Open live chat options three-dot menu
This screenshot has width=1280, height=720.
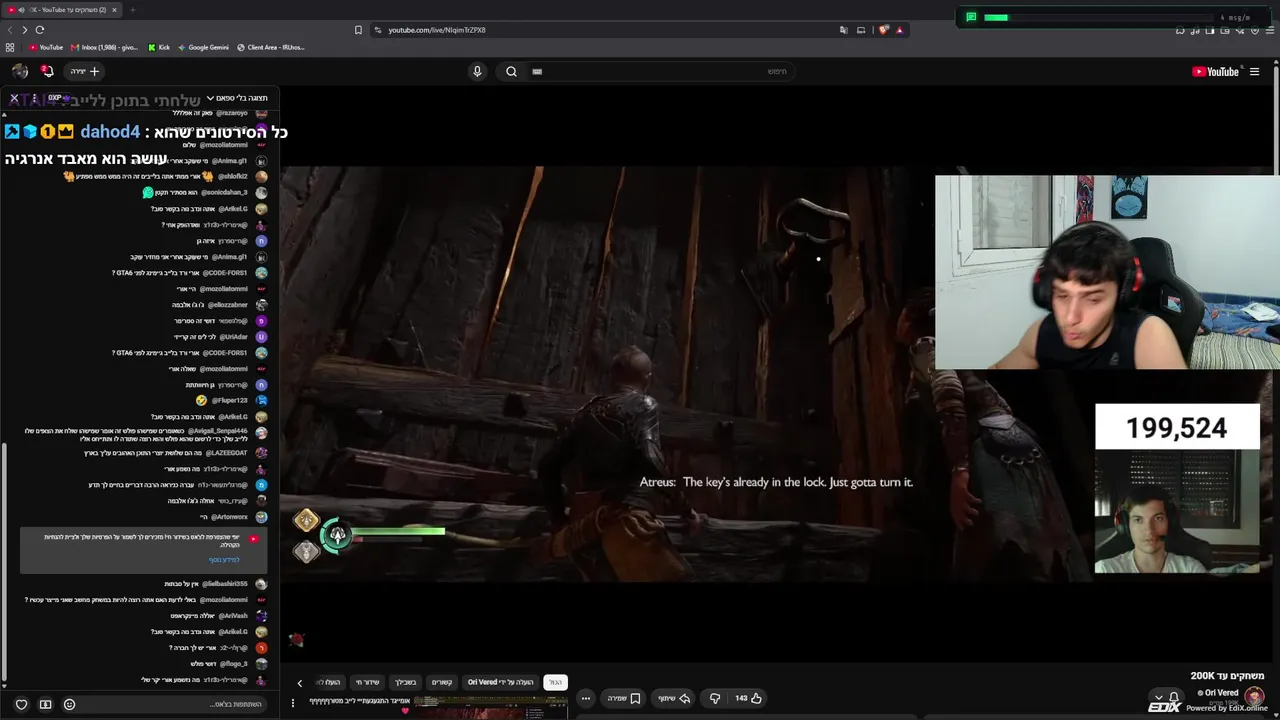34,98
